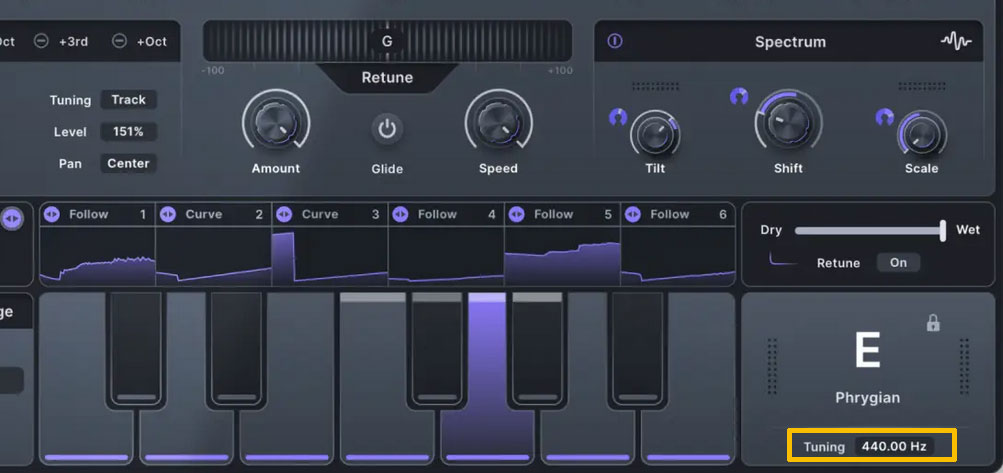The width and height of the screenshot is (1003, 473).
Task: Select the Follow 6 modulation slot
Action: pyautogui.click(x=678, y=214)
